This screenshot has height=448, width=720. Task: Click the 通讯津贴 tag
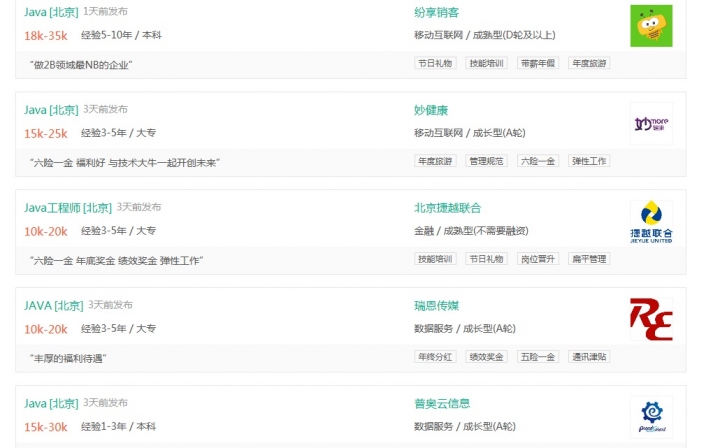click(589, 357)
